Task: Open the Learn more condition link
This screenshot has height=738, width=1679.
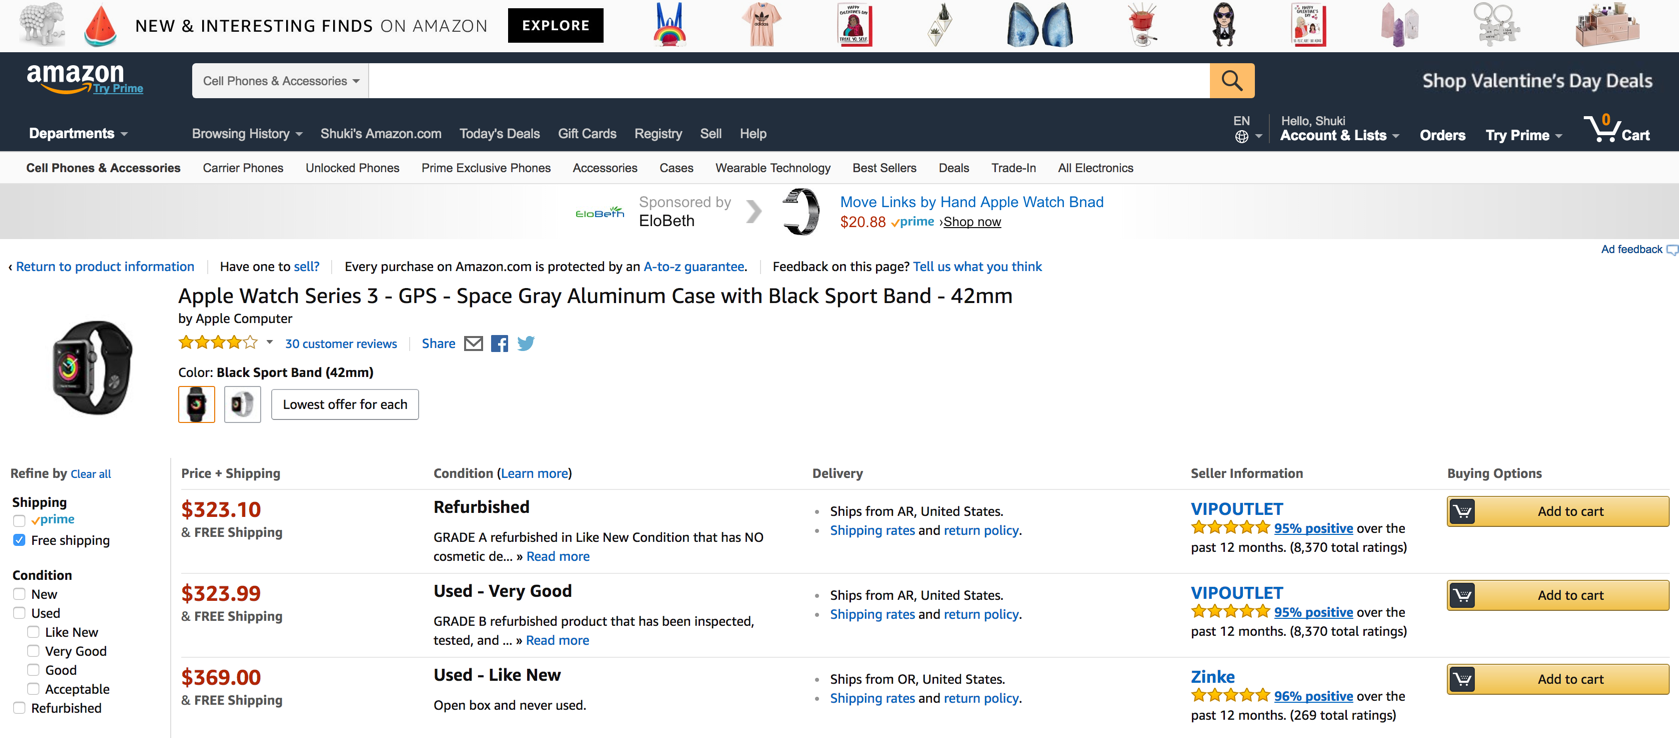Action: pyautogui.click(x=534, y=473)
